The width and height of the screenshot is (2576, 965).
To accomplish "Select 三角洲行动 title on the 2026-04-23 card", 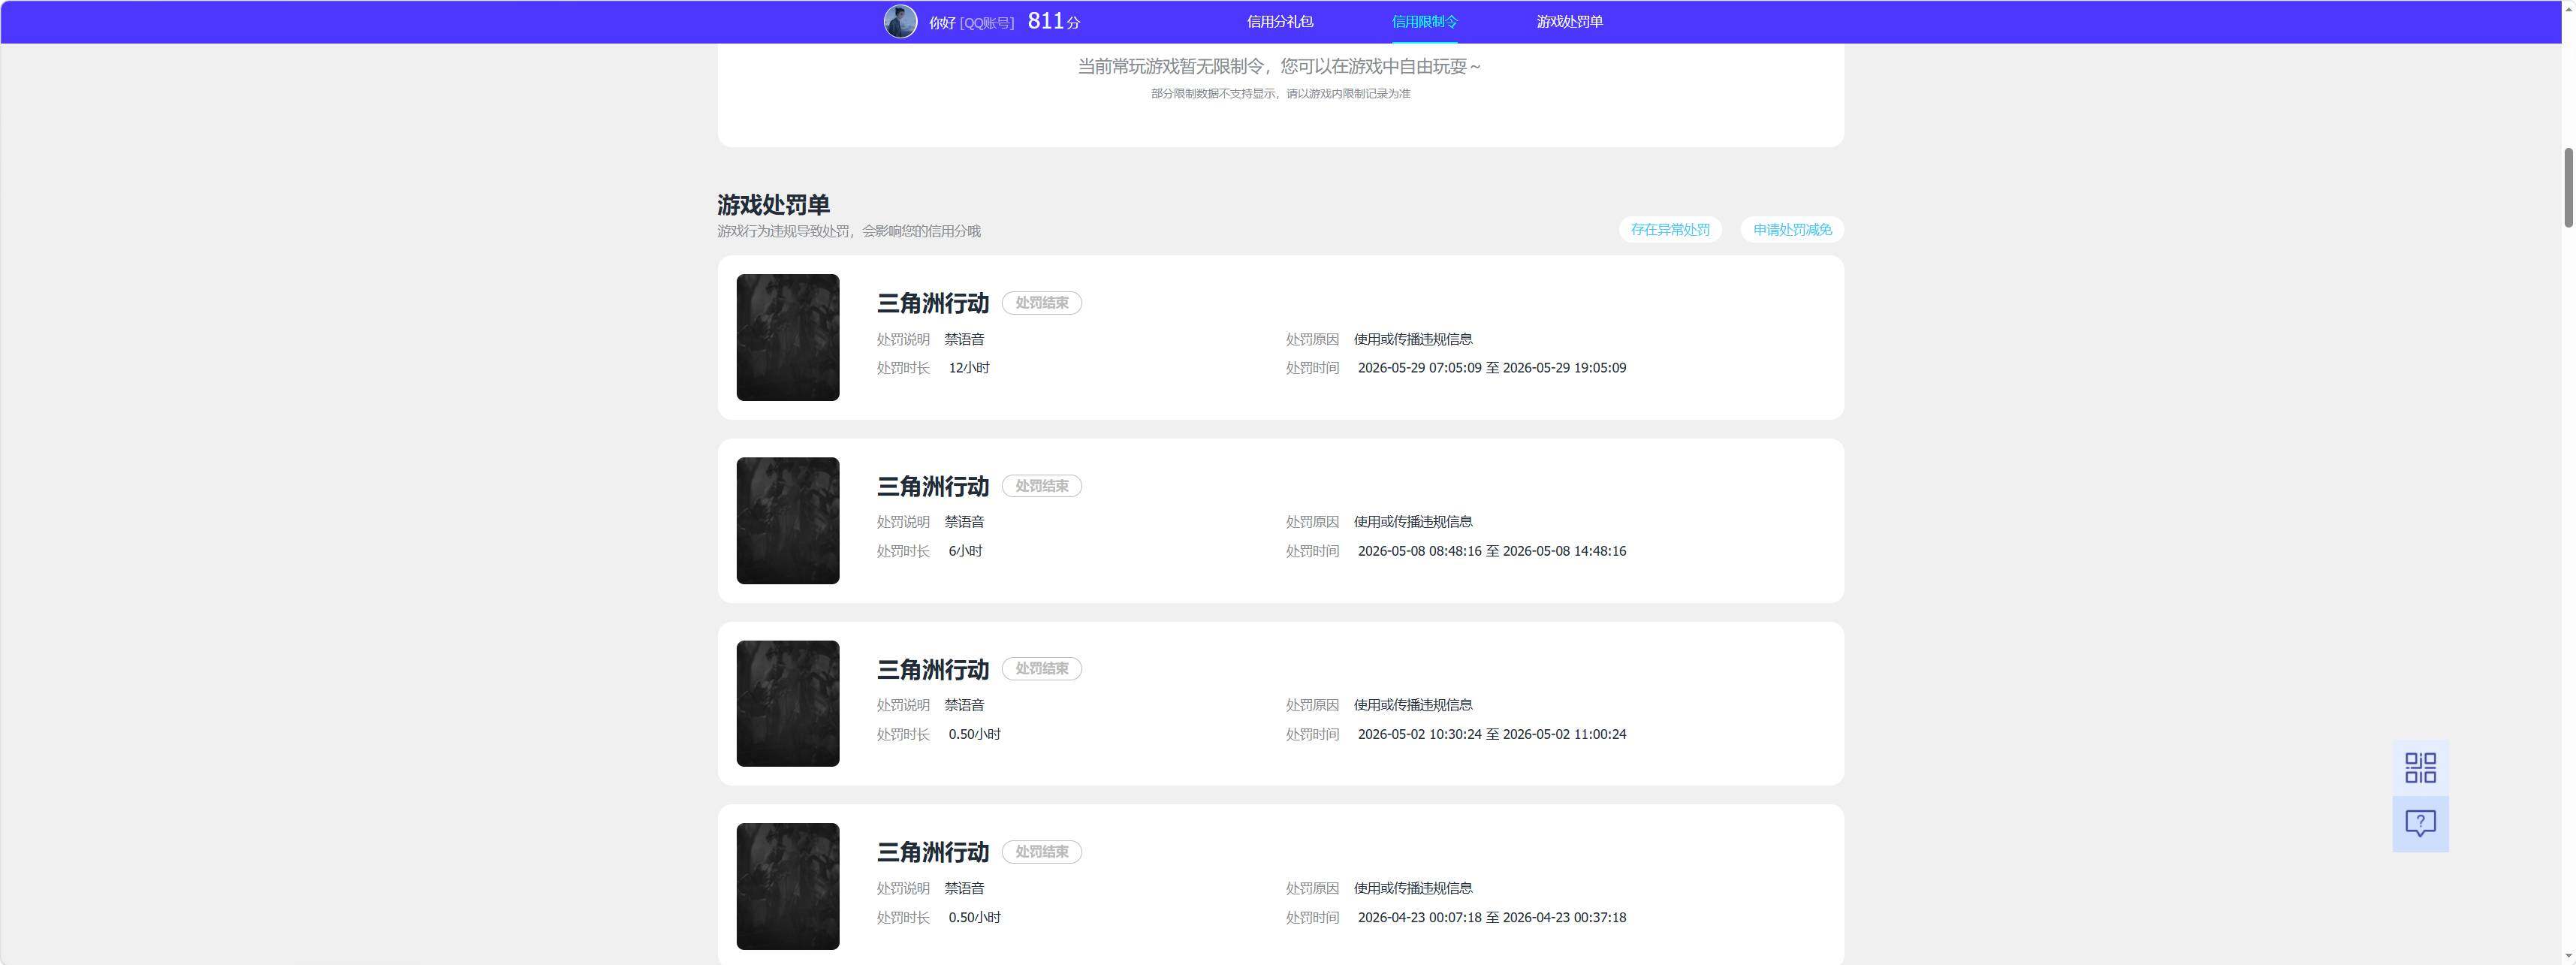I will [933, 852].
